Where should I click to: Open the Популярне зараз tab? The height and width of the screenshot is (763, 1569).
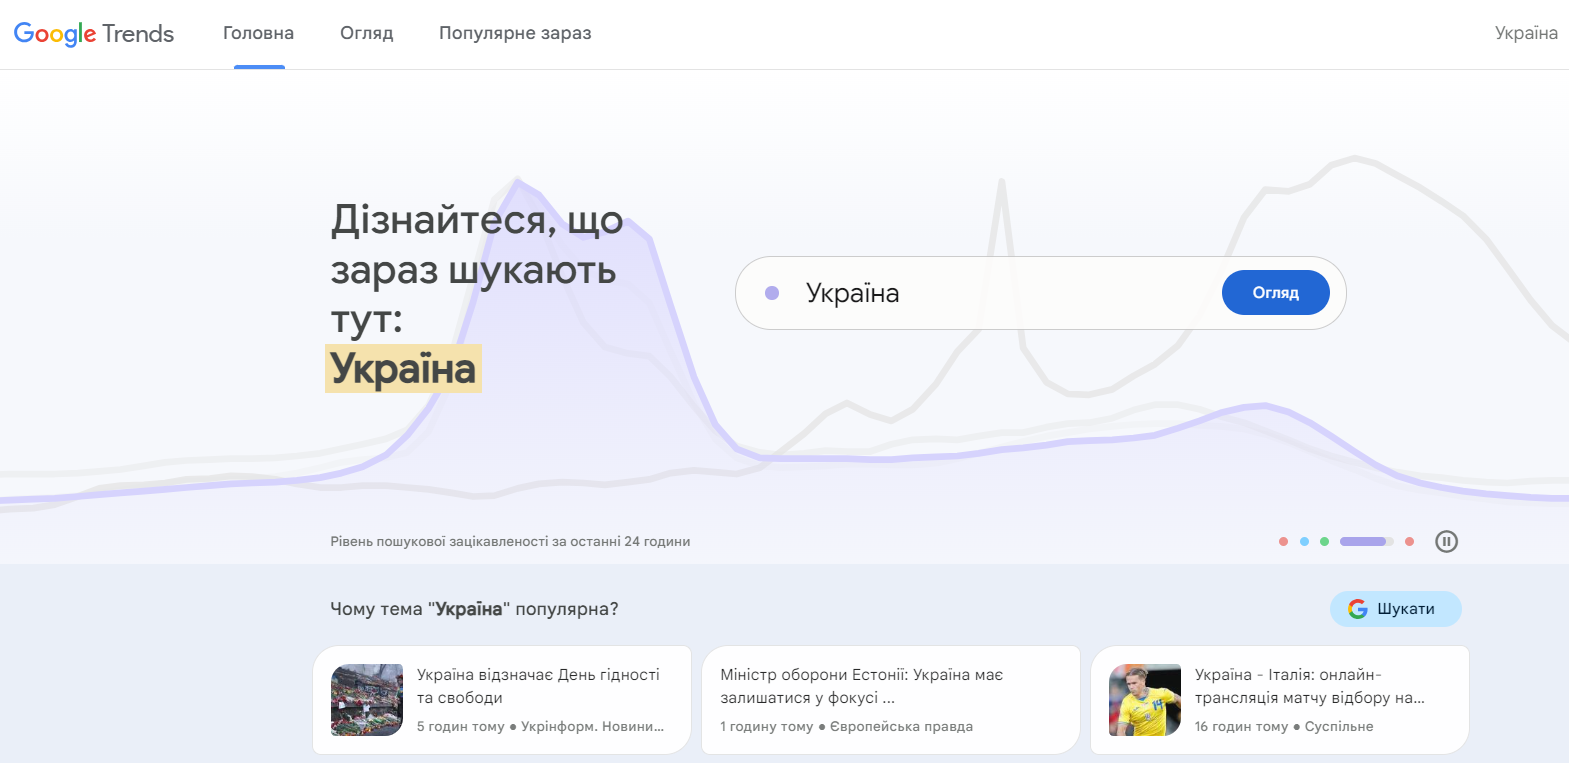[515, 33]
